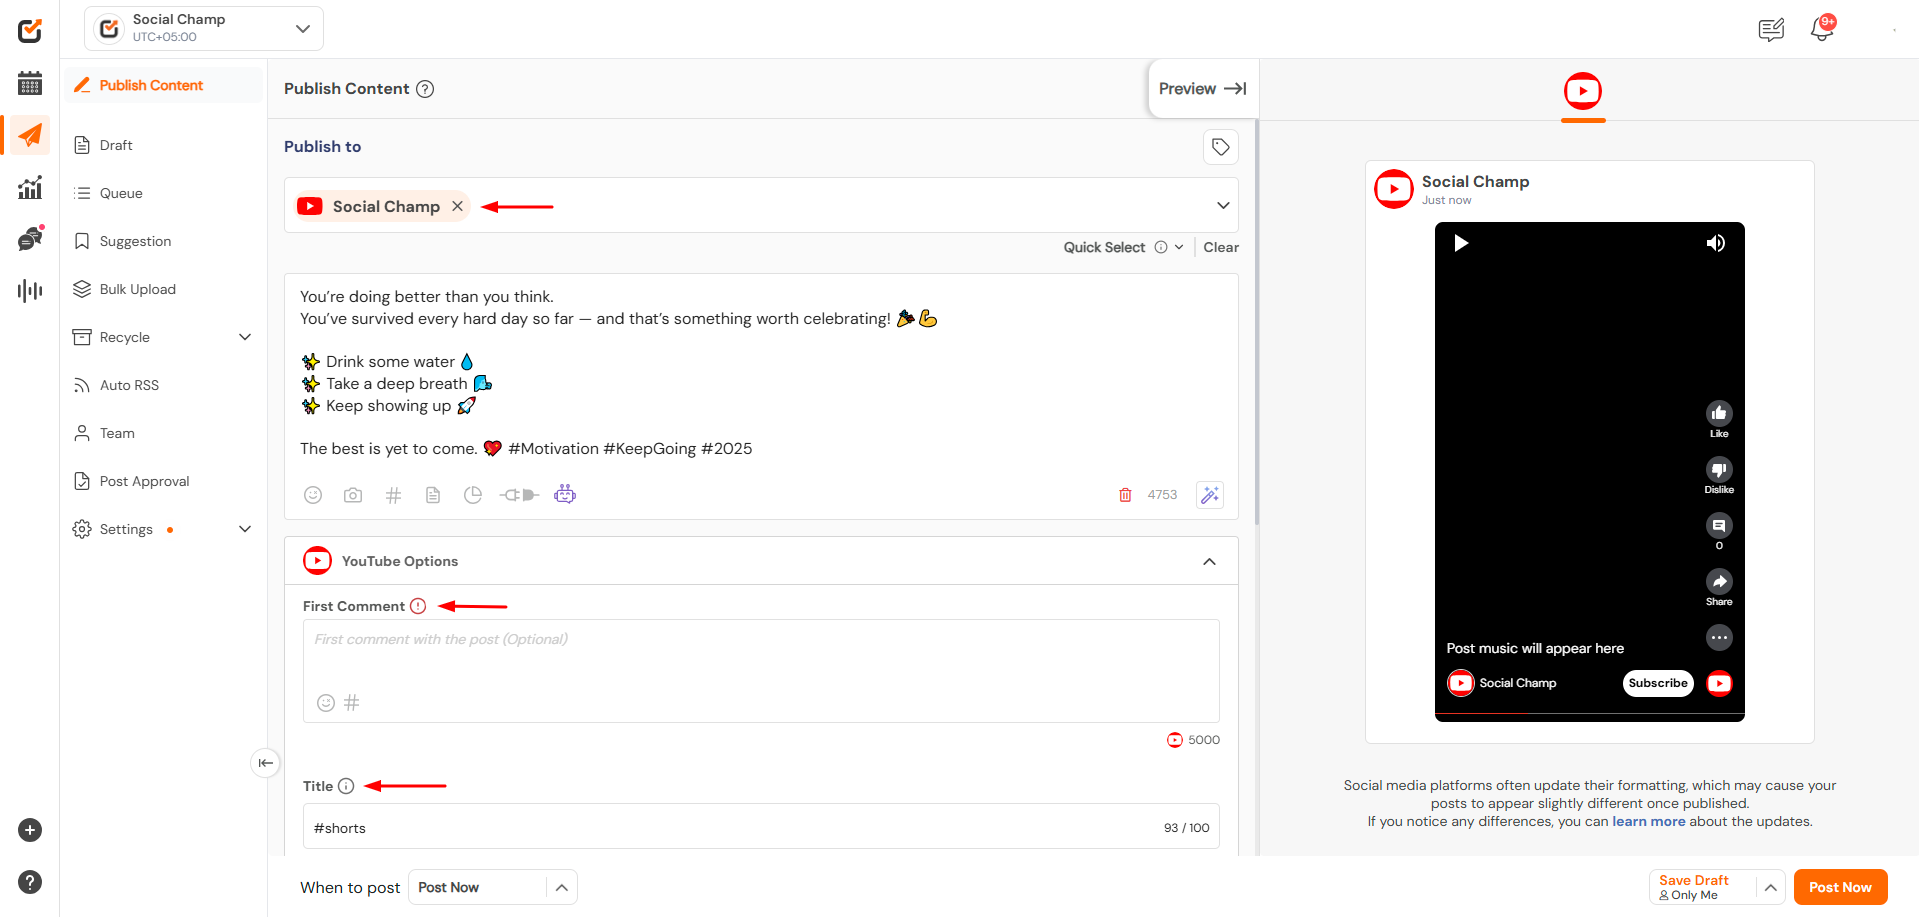The image size is (1919, 917).
Task: Click the Social Champ logo icon
Action: 30,31
